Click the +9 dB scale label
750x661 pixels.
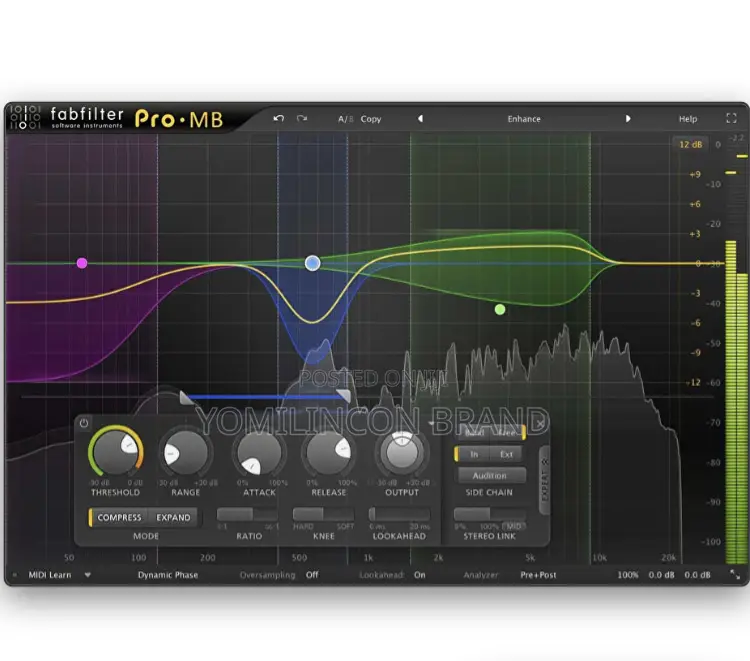tap(695, 175)
